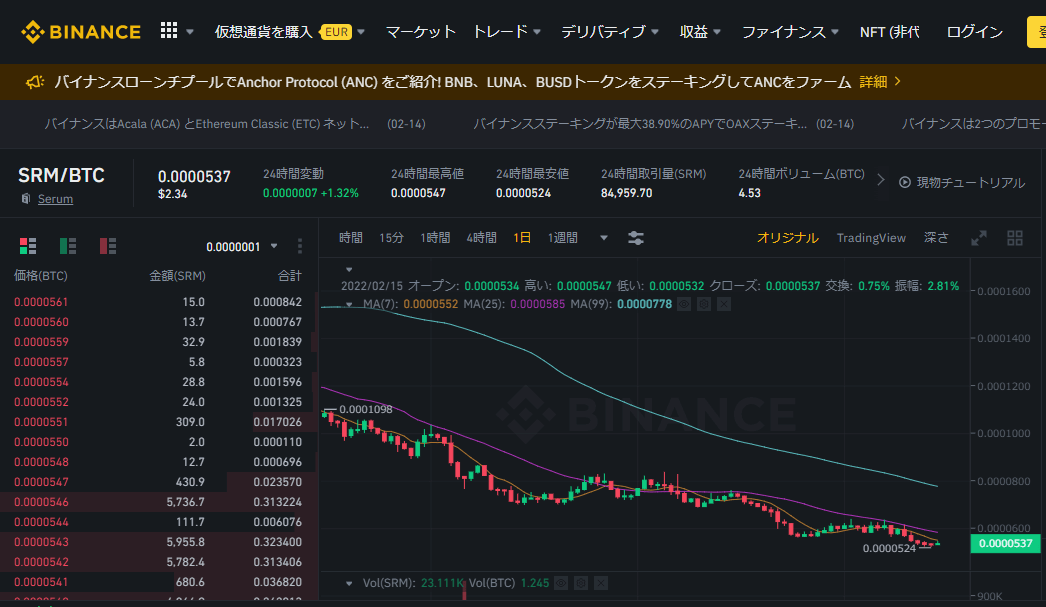Open multi-chart grid layout

pos(1015,238)
